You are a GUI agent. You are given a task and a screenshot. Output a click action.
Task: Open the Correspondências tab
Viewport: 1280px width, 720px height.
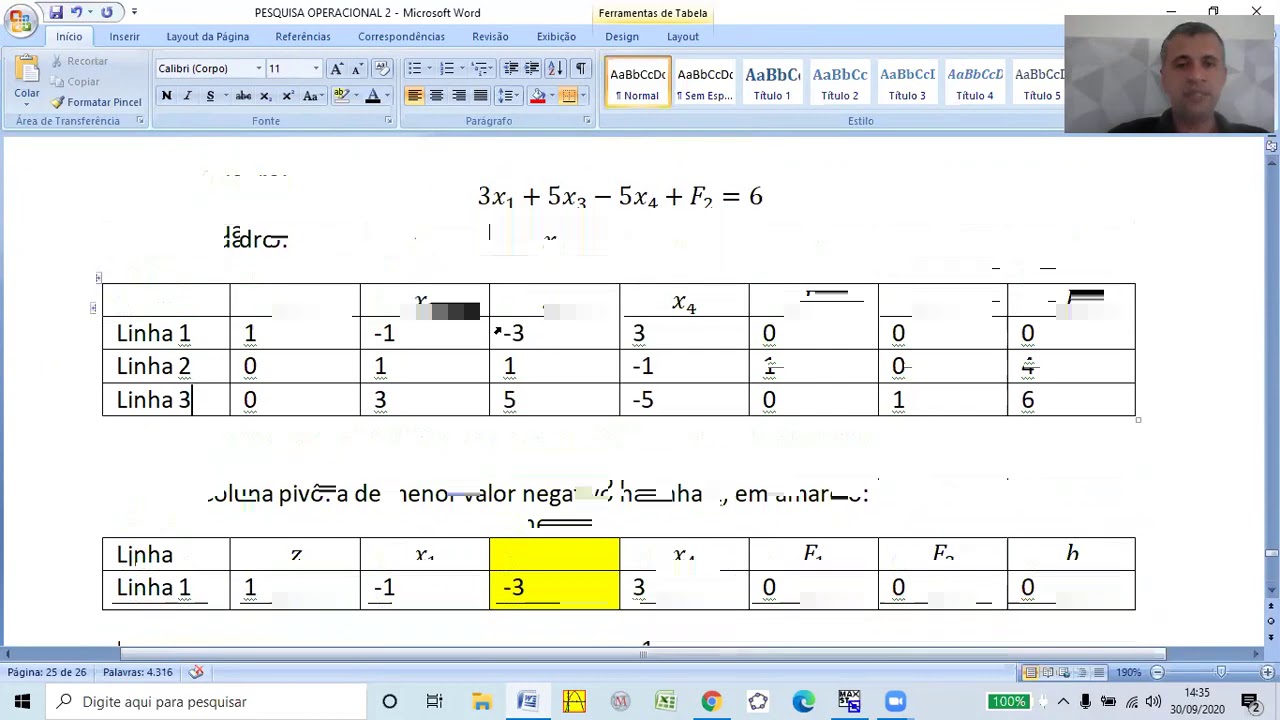coord(401,37)
